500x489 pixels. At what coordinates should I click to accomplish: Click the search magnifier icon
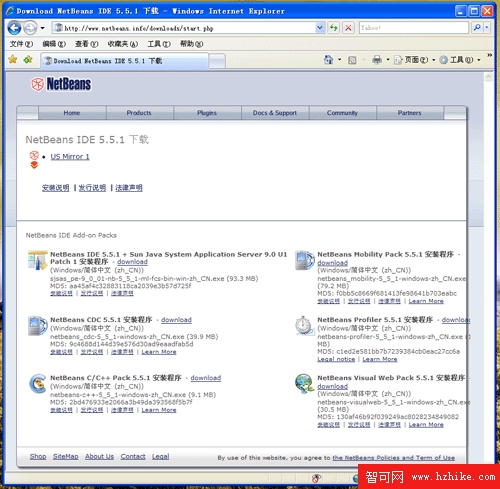(477, 28)
